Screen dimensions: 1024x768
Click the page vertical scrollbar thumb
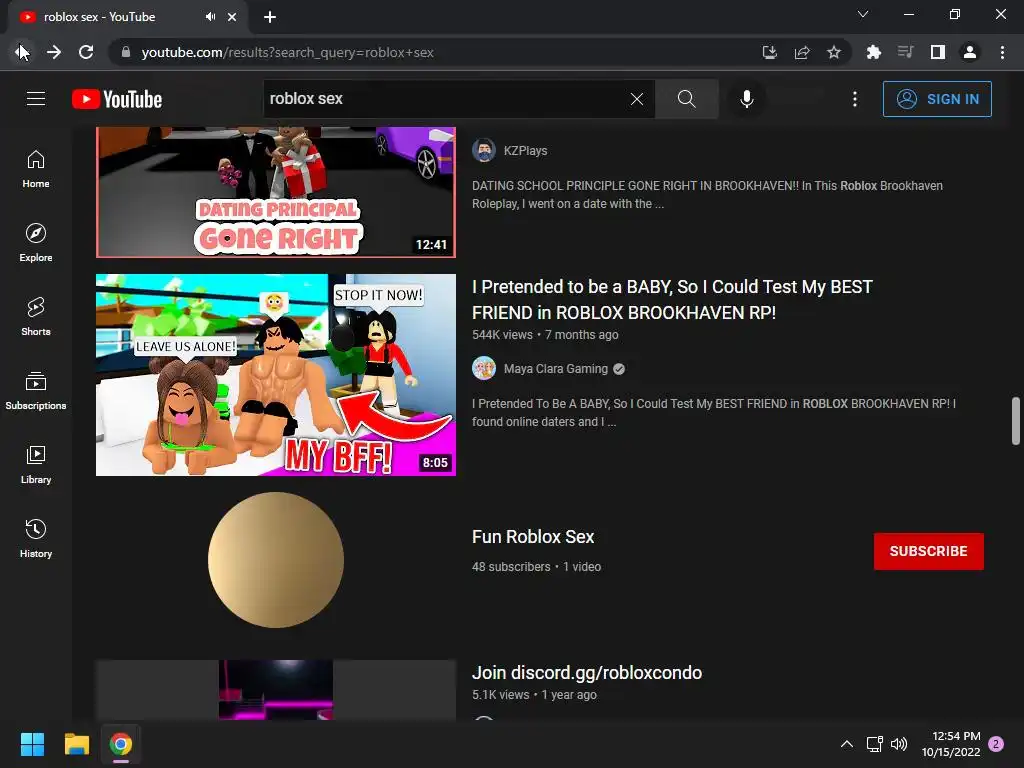[1016, 421]
